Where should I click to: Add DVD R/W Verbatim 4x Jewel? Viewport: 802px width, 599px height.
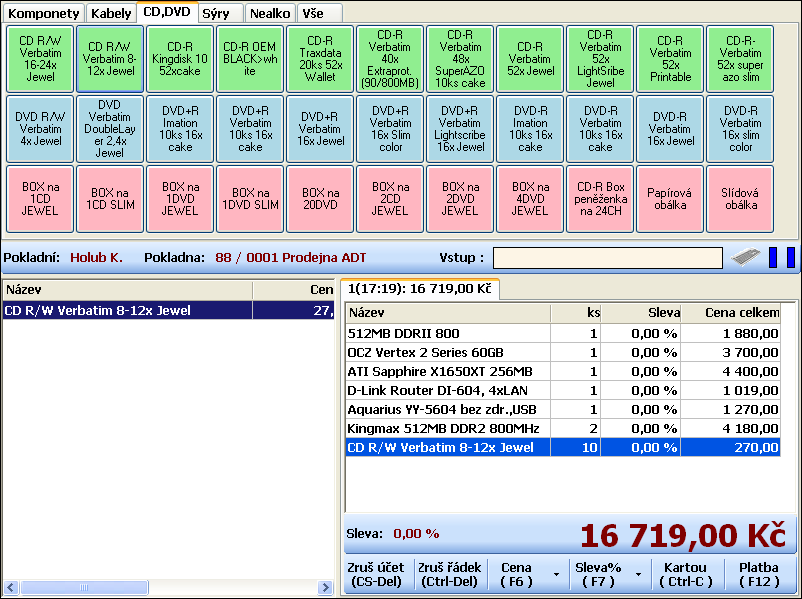pos(40,129)
